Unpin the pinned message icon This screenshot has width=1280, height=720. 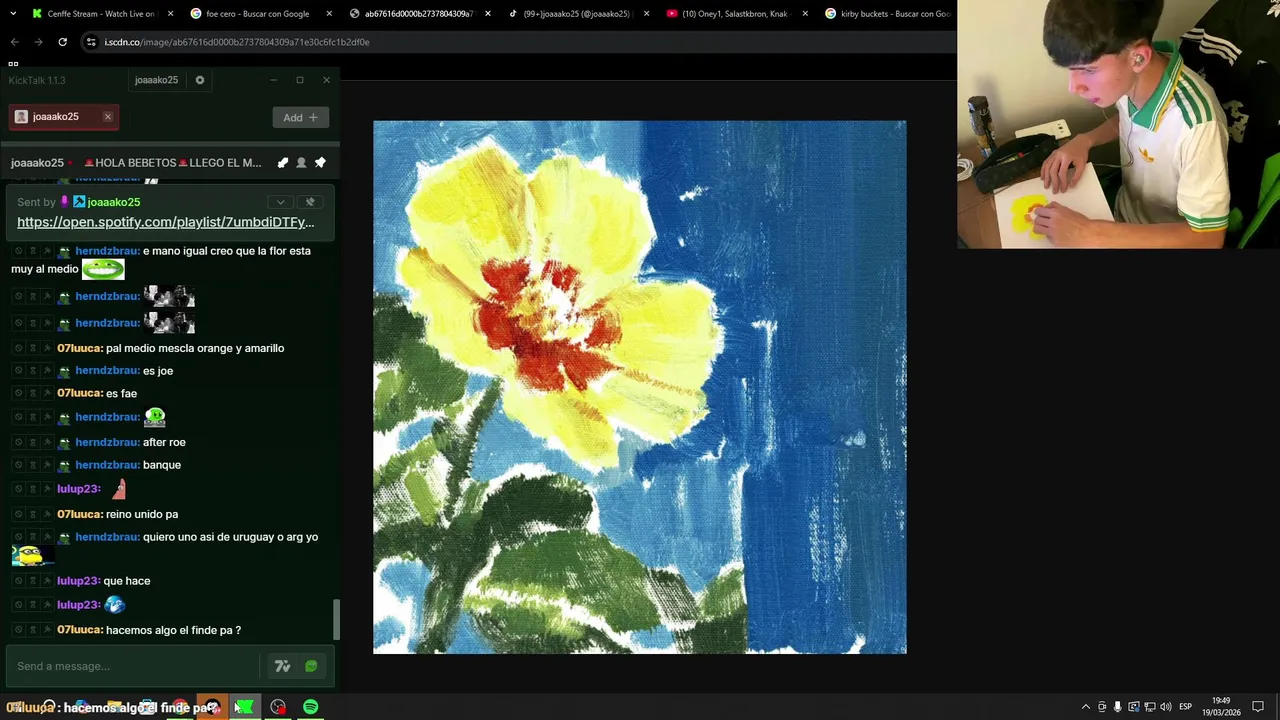(x=310, y=202)
